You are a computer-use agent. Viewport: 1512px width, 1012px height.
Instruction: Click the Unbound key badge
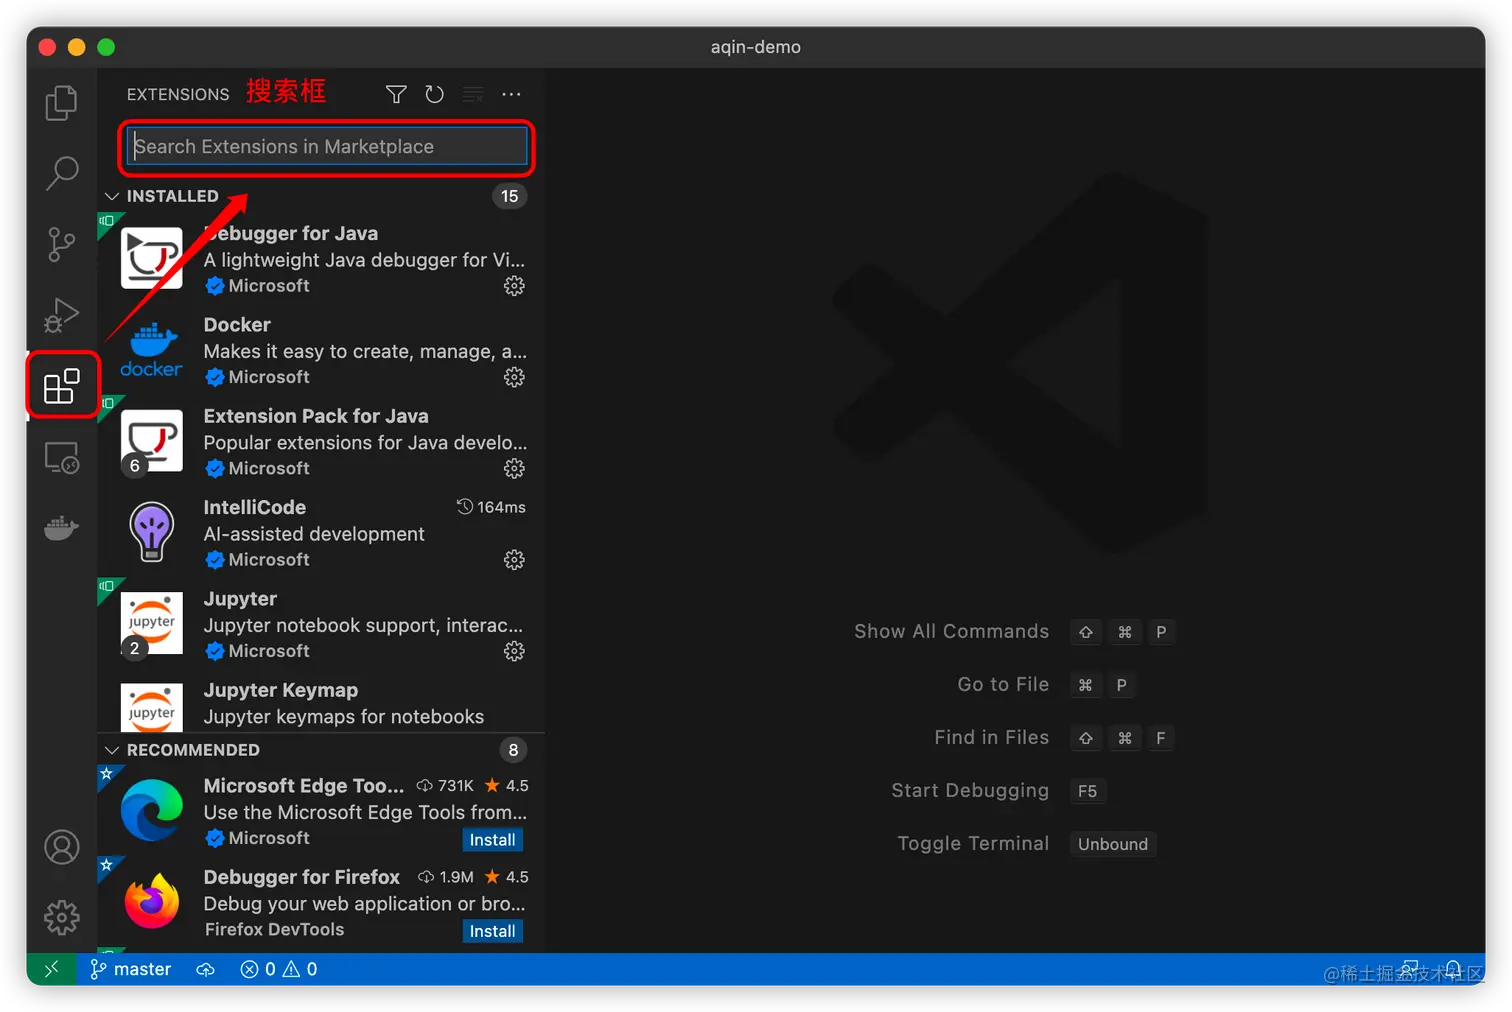(x=1113, y=844)
